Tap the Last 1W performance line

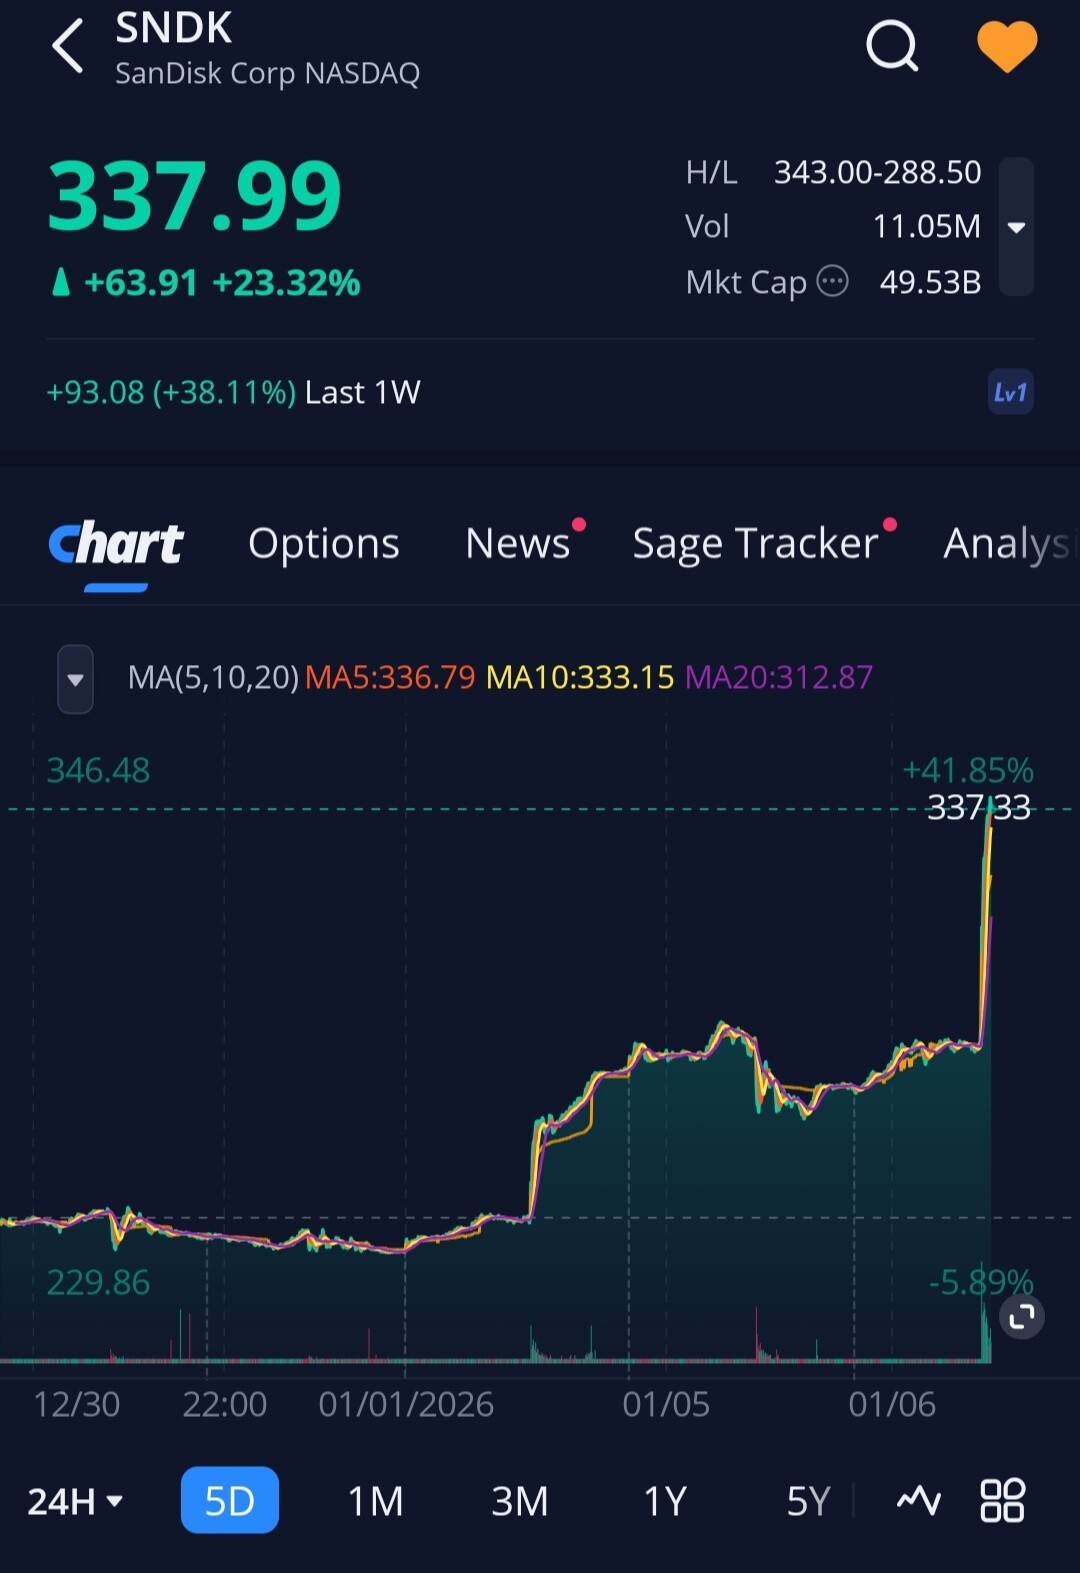(x=234, y=392)
